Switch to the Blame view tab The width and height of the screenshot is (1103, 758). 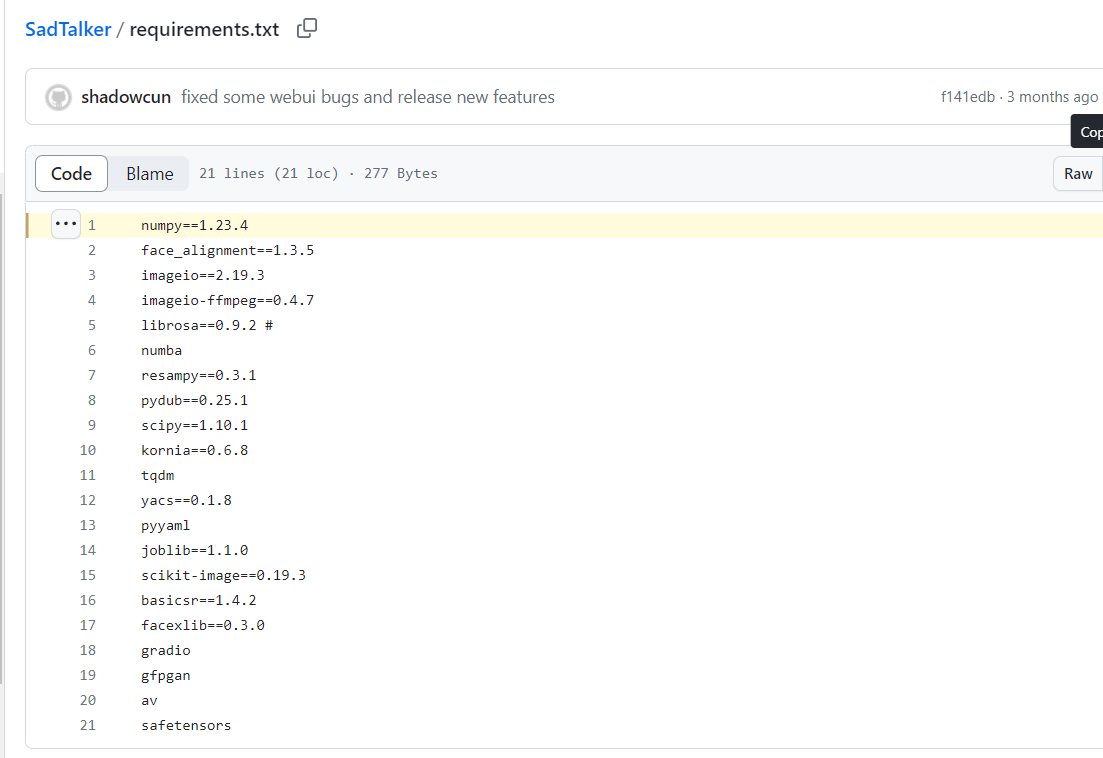[x=149, y=174]
